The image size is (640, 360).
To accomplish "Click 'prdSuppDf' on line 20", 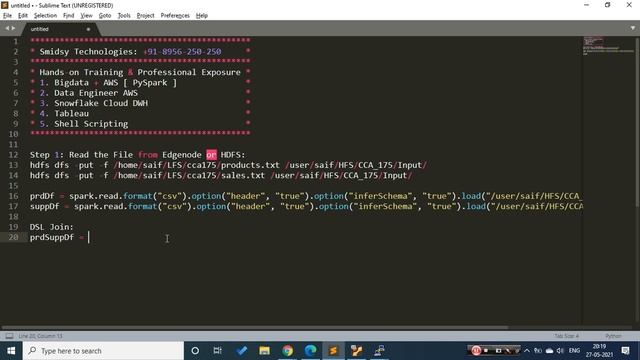I will coord(51,237).
